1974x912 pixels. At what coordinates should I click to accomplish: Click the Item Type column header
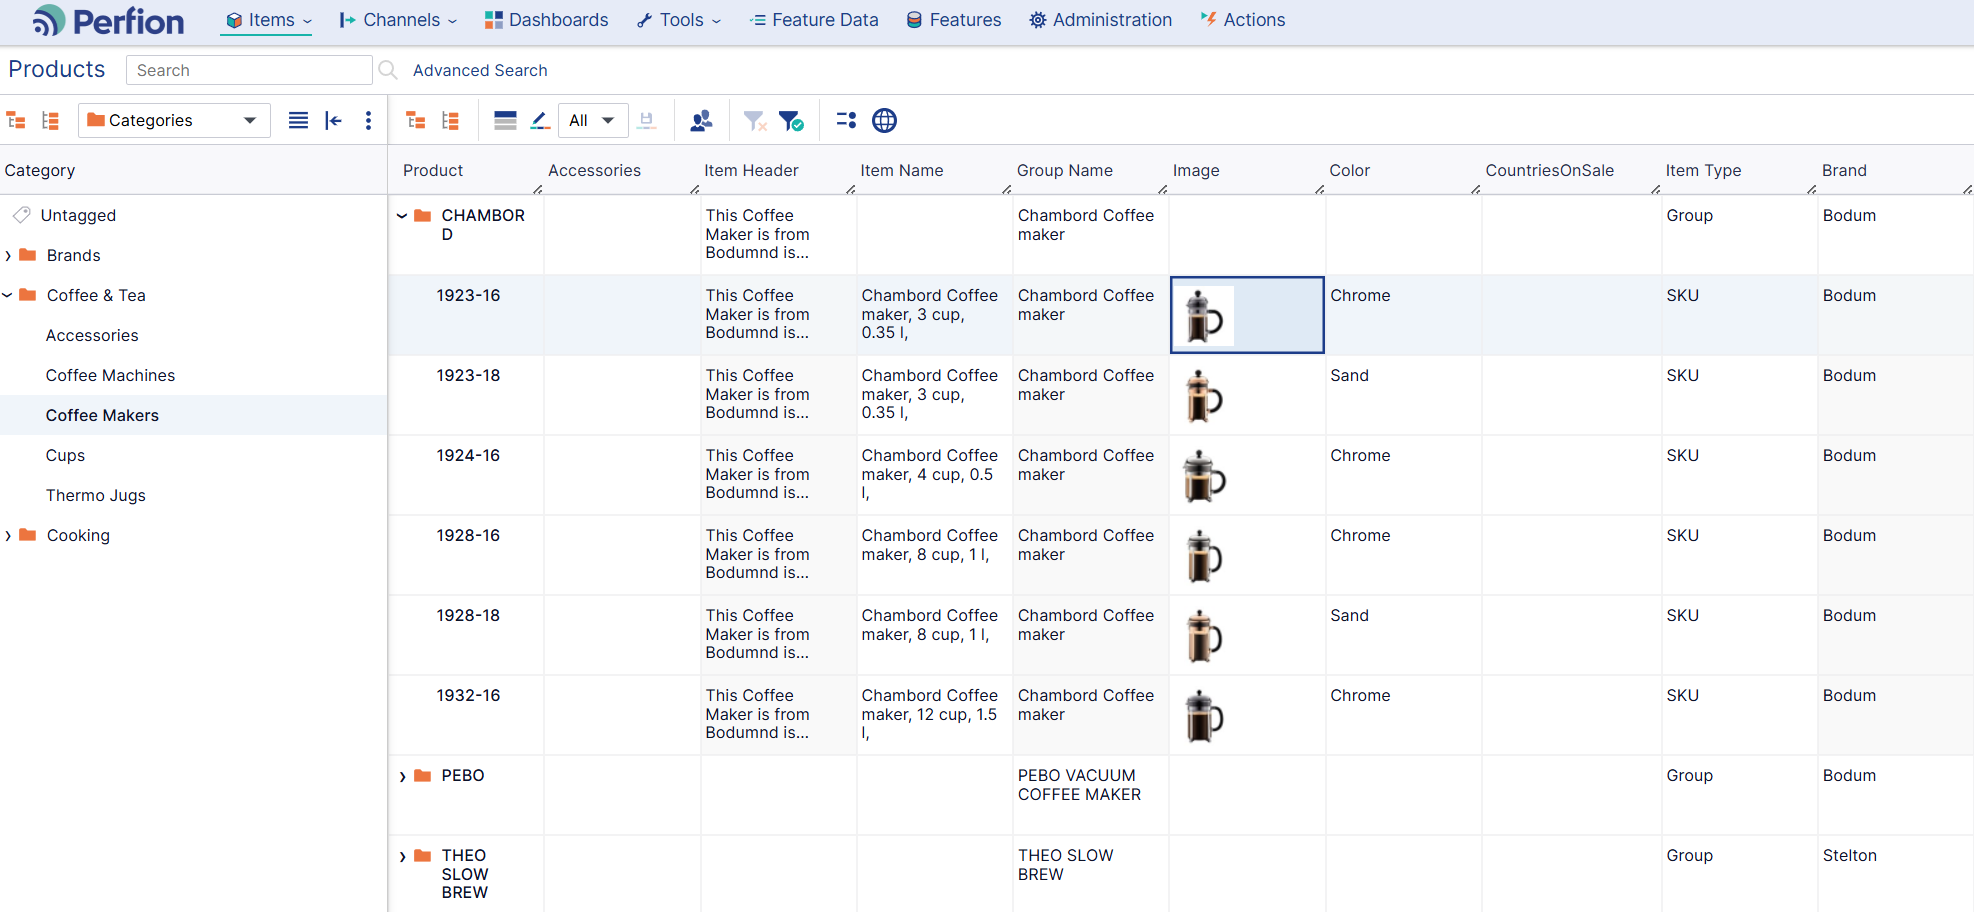coord(1704,170)
